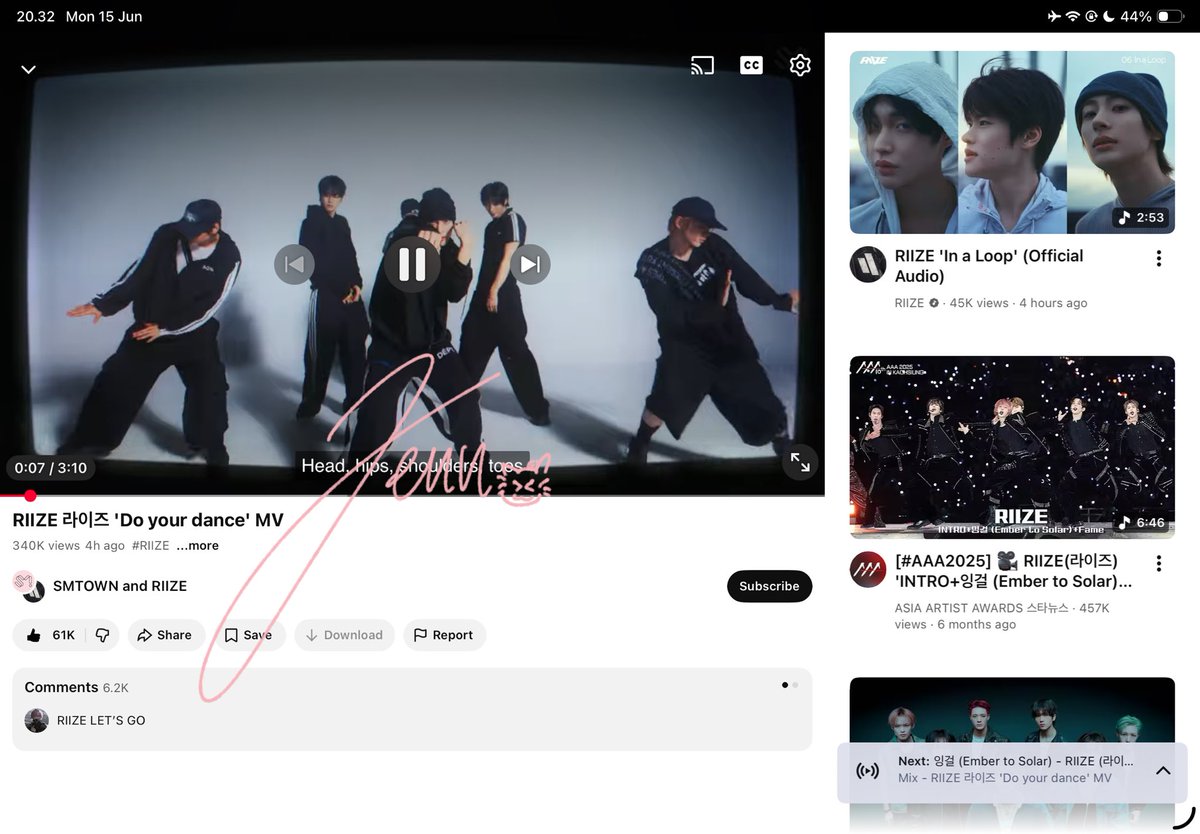
Task: Pause the video with the center pause button
Action: tap(412, 264)
